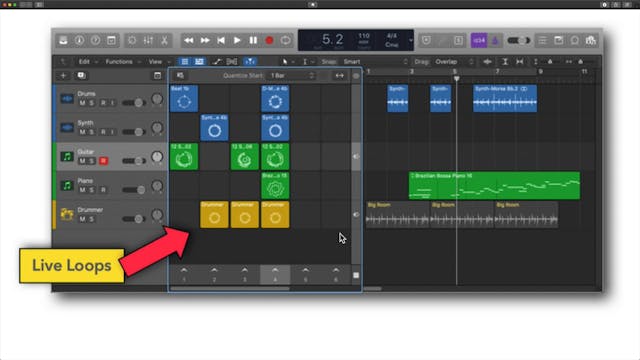Click the Rewind transport button
The width and height of the screenshot is (640, 360).
189,40
